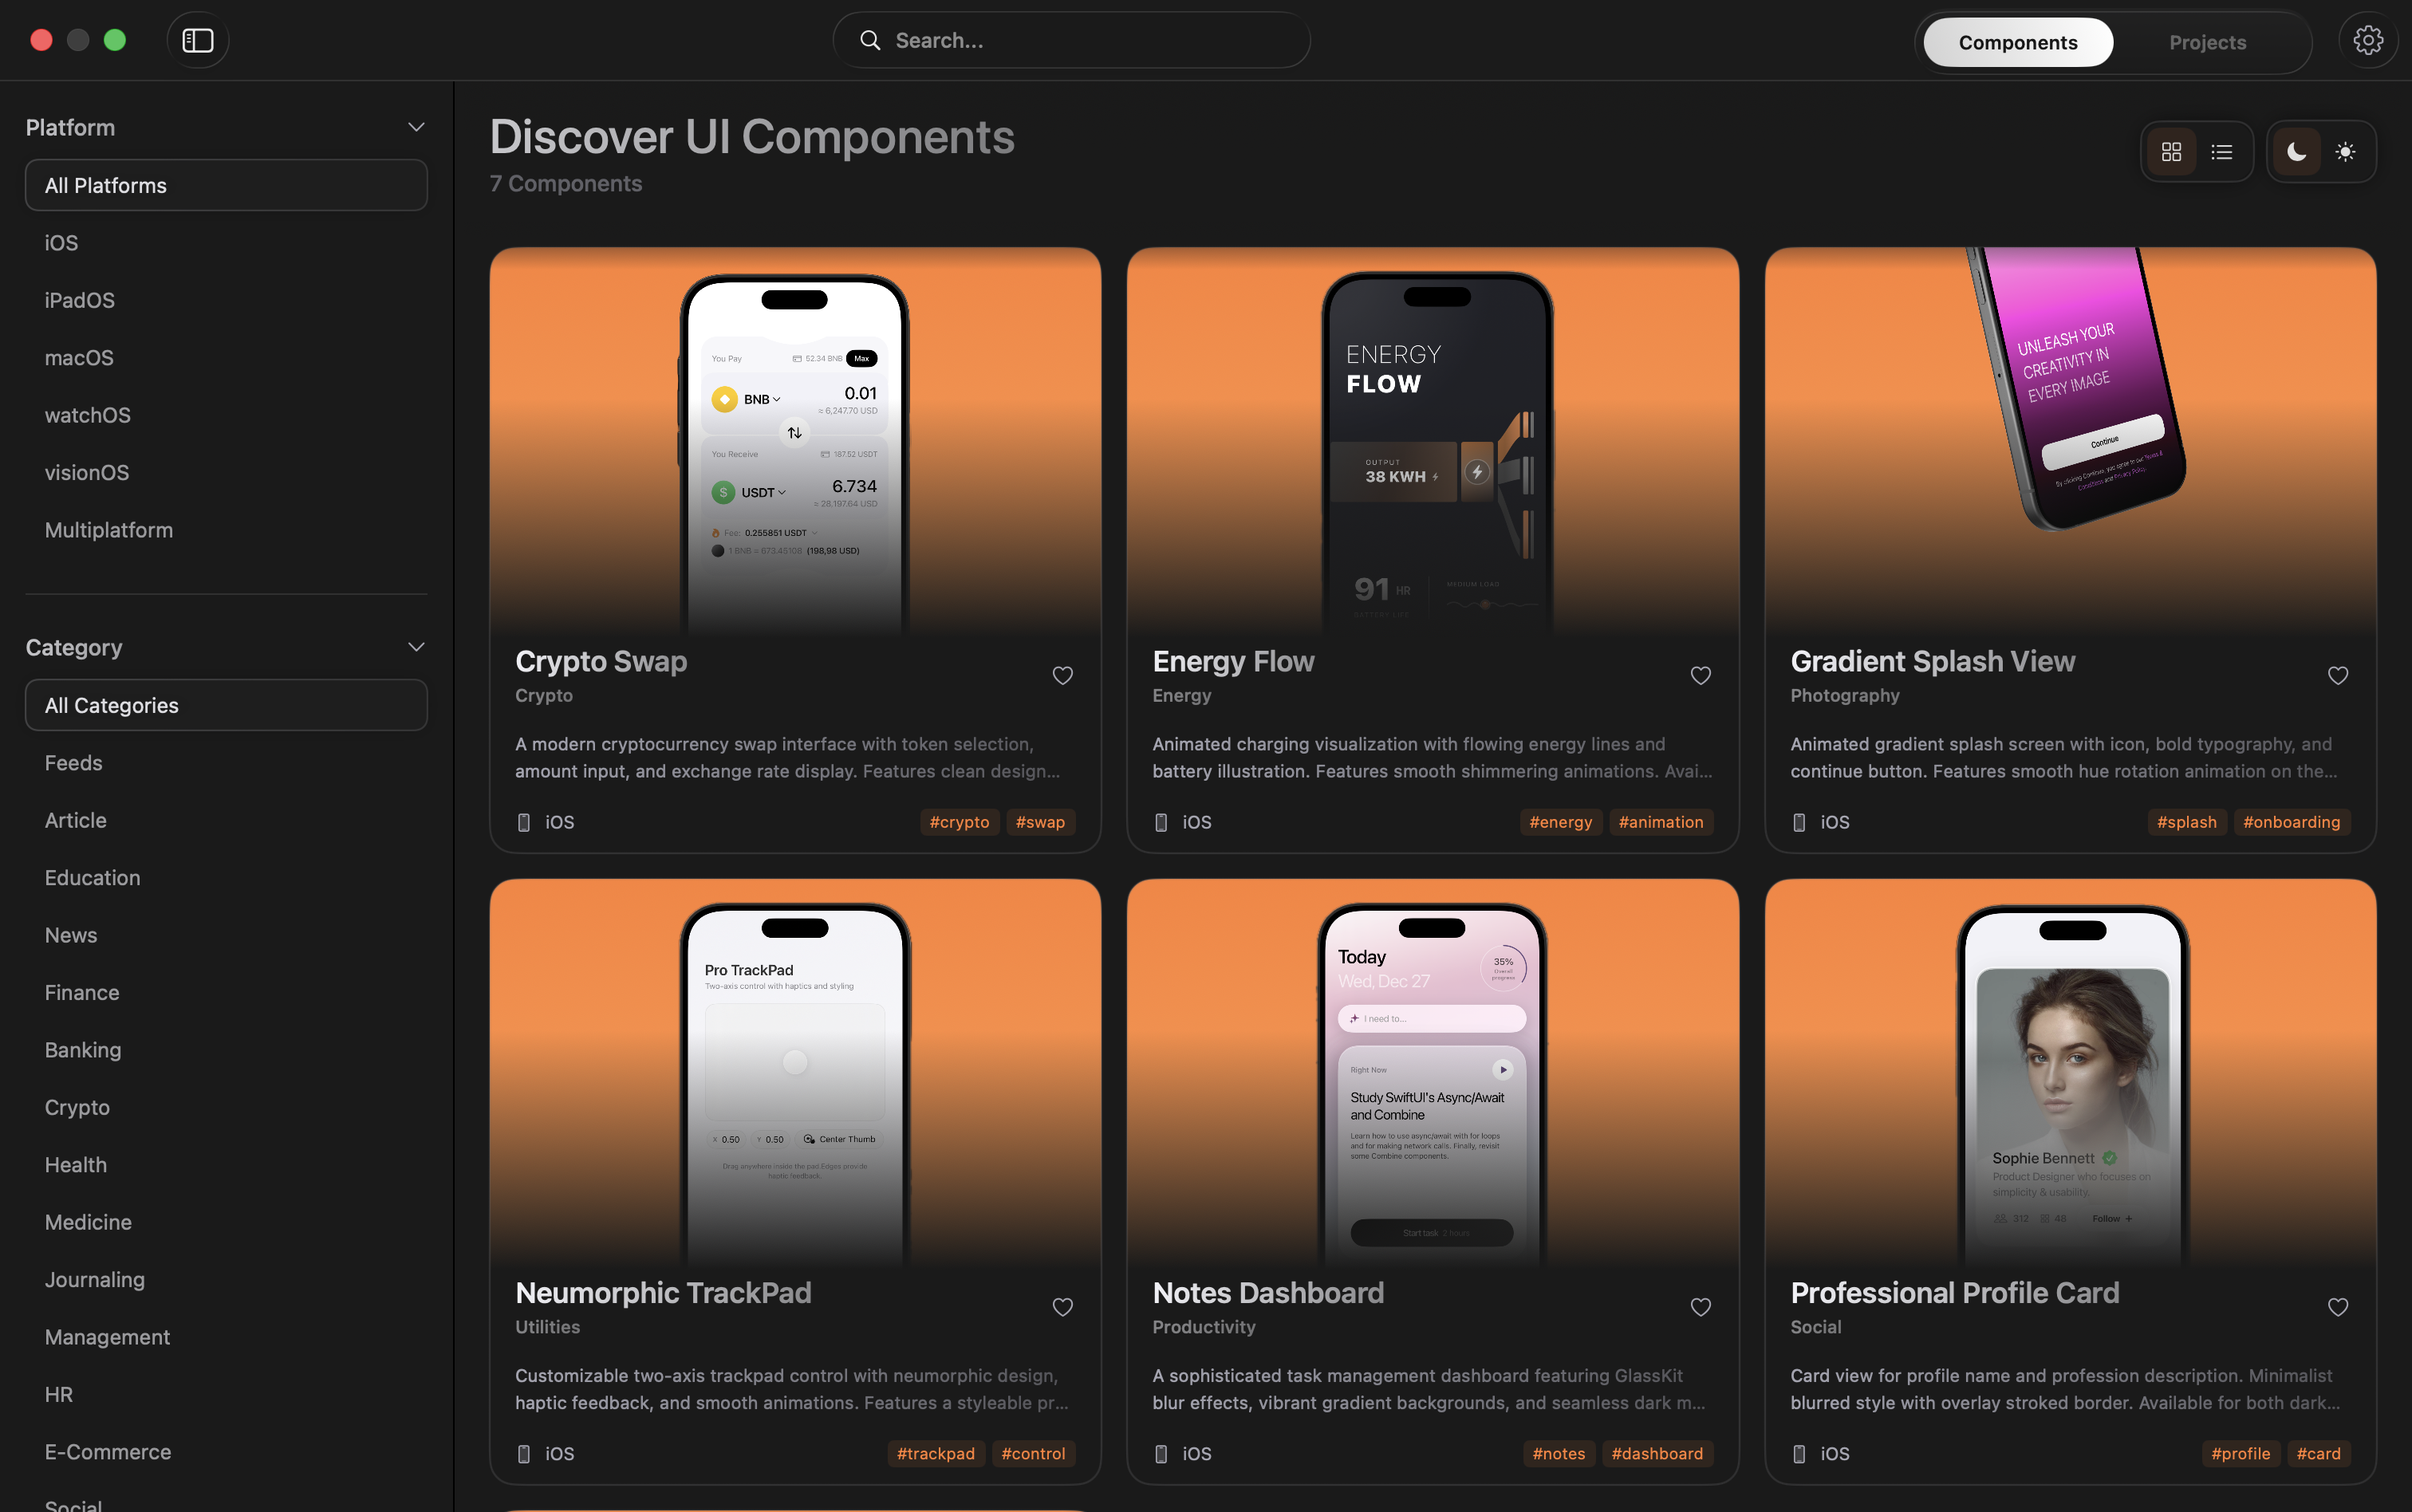Viewport: 2412px width, 1512px height.
Task: Click the #trackpad tag on Neumorphic TrackPad
Action: click(x=934, y=1453)
